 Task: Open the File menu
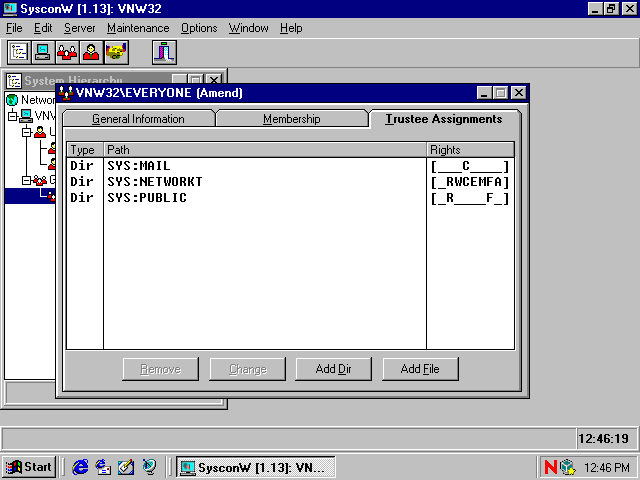point(14,28)
